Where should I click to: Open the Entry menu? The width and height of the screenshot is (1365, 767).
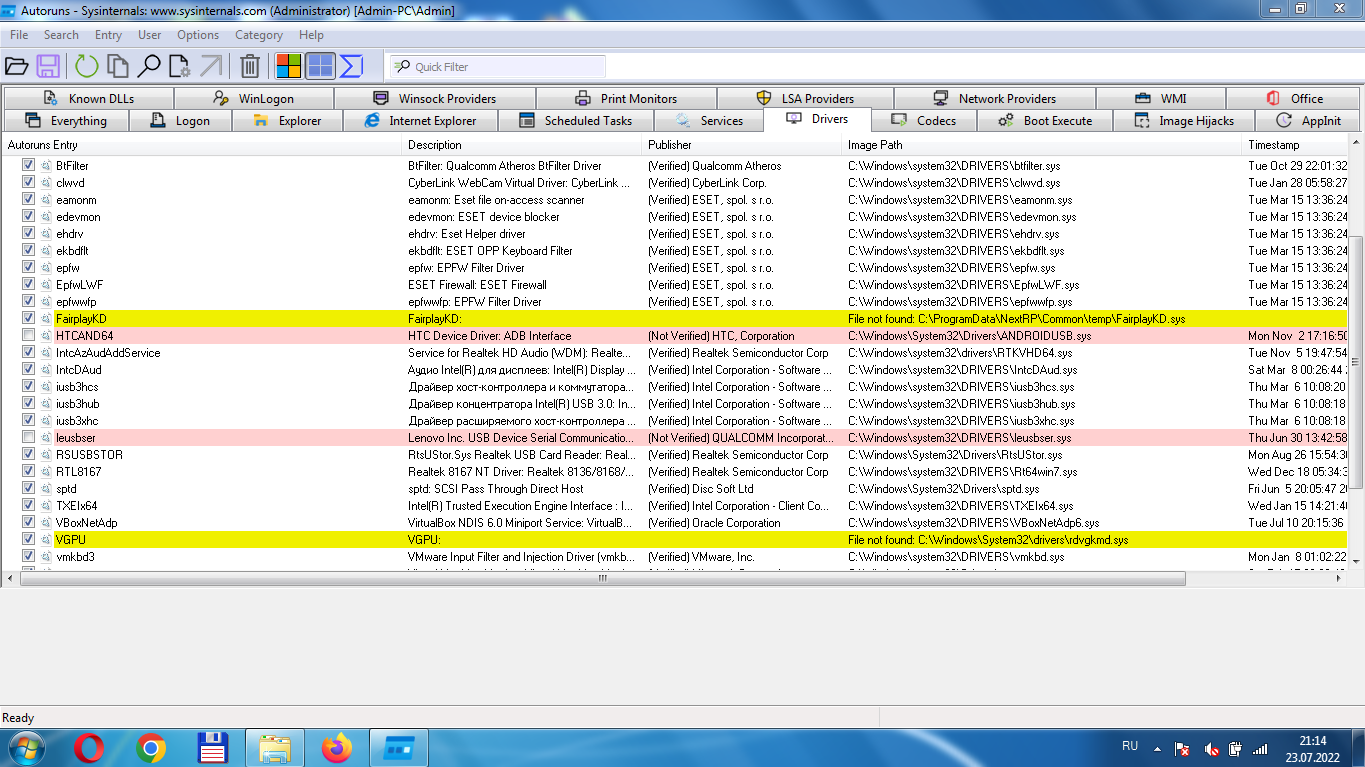pos(108,35)
